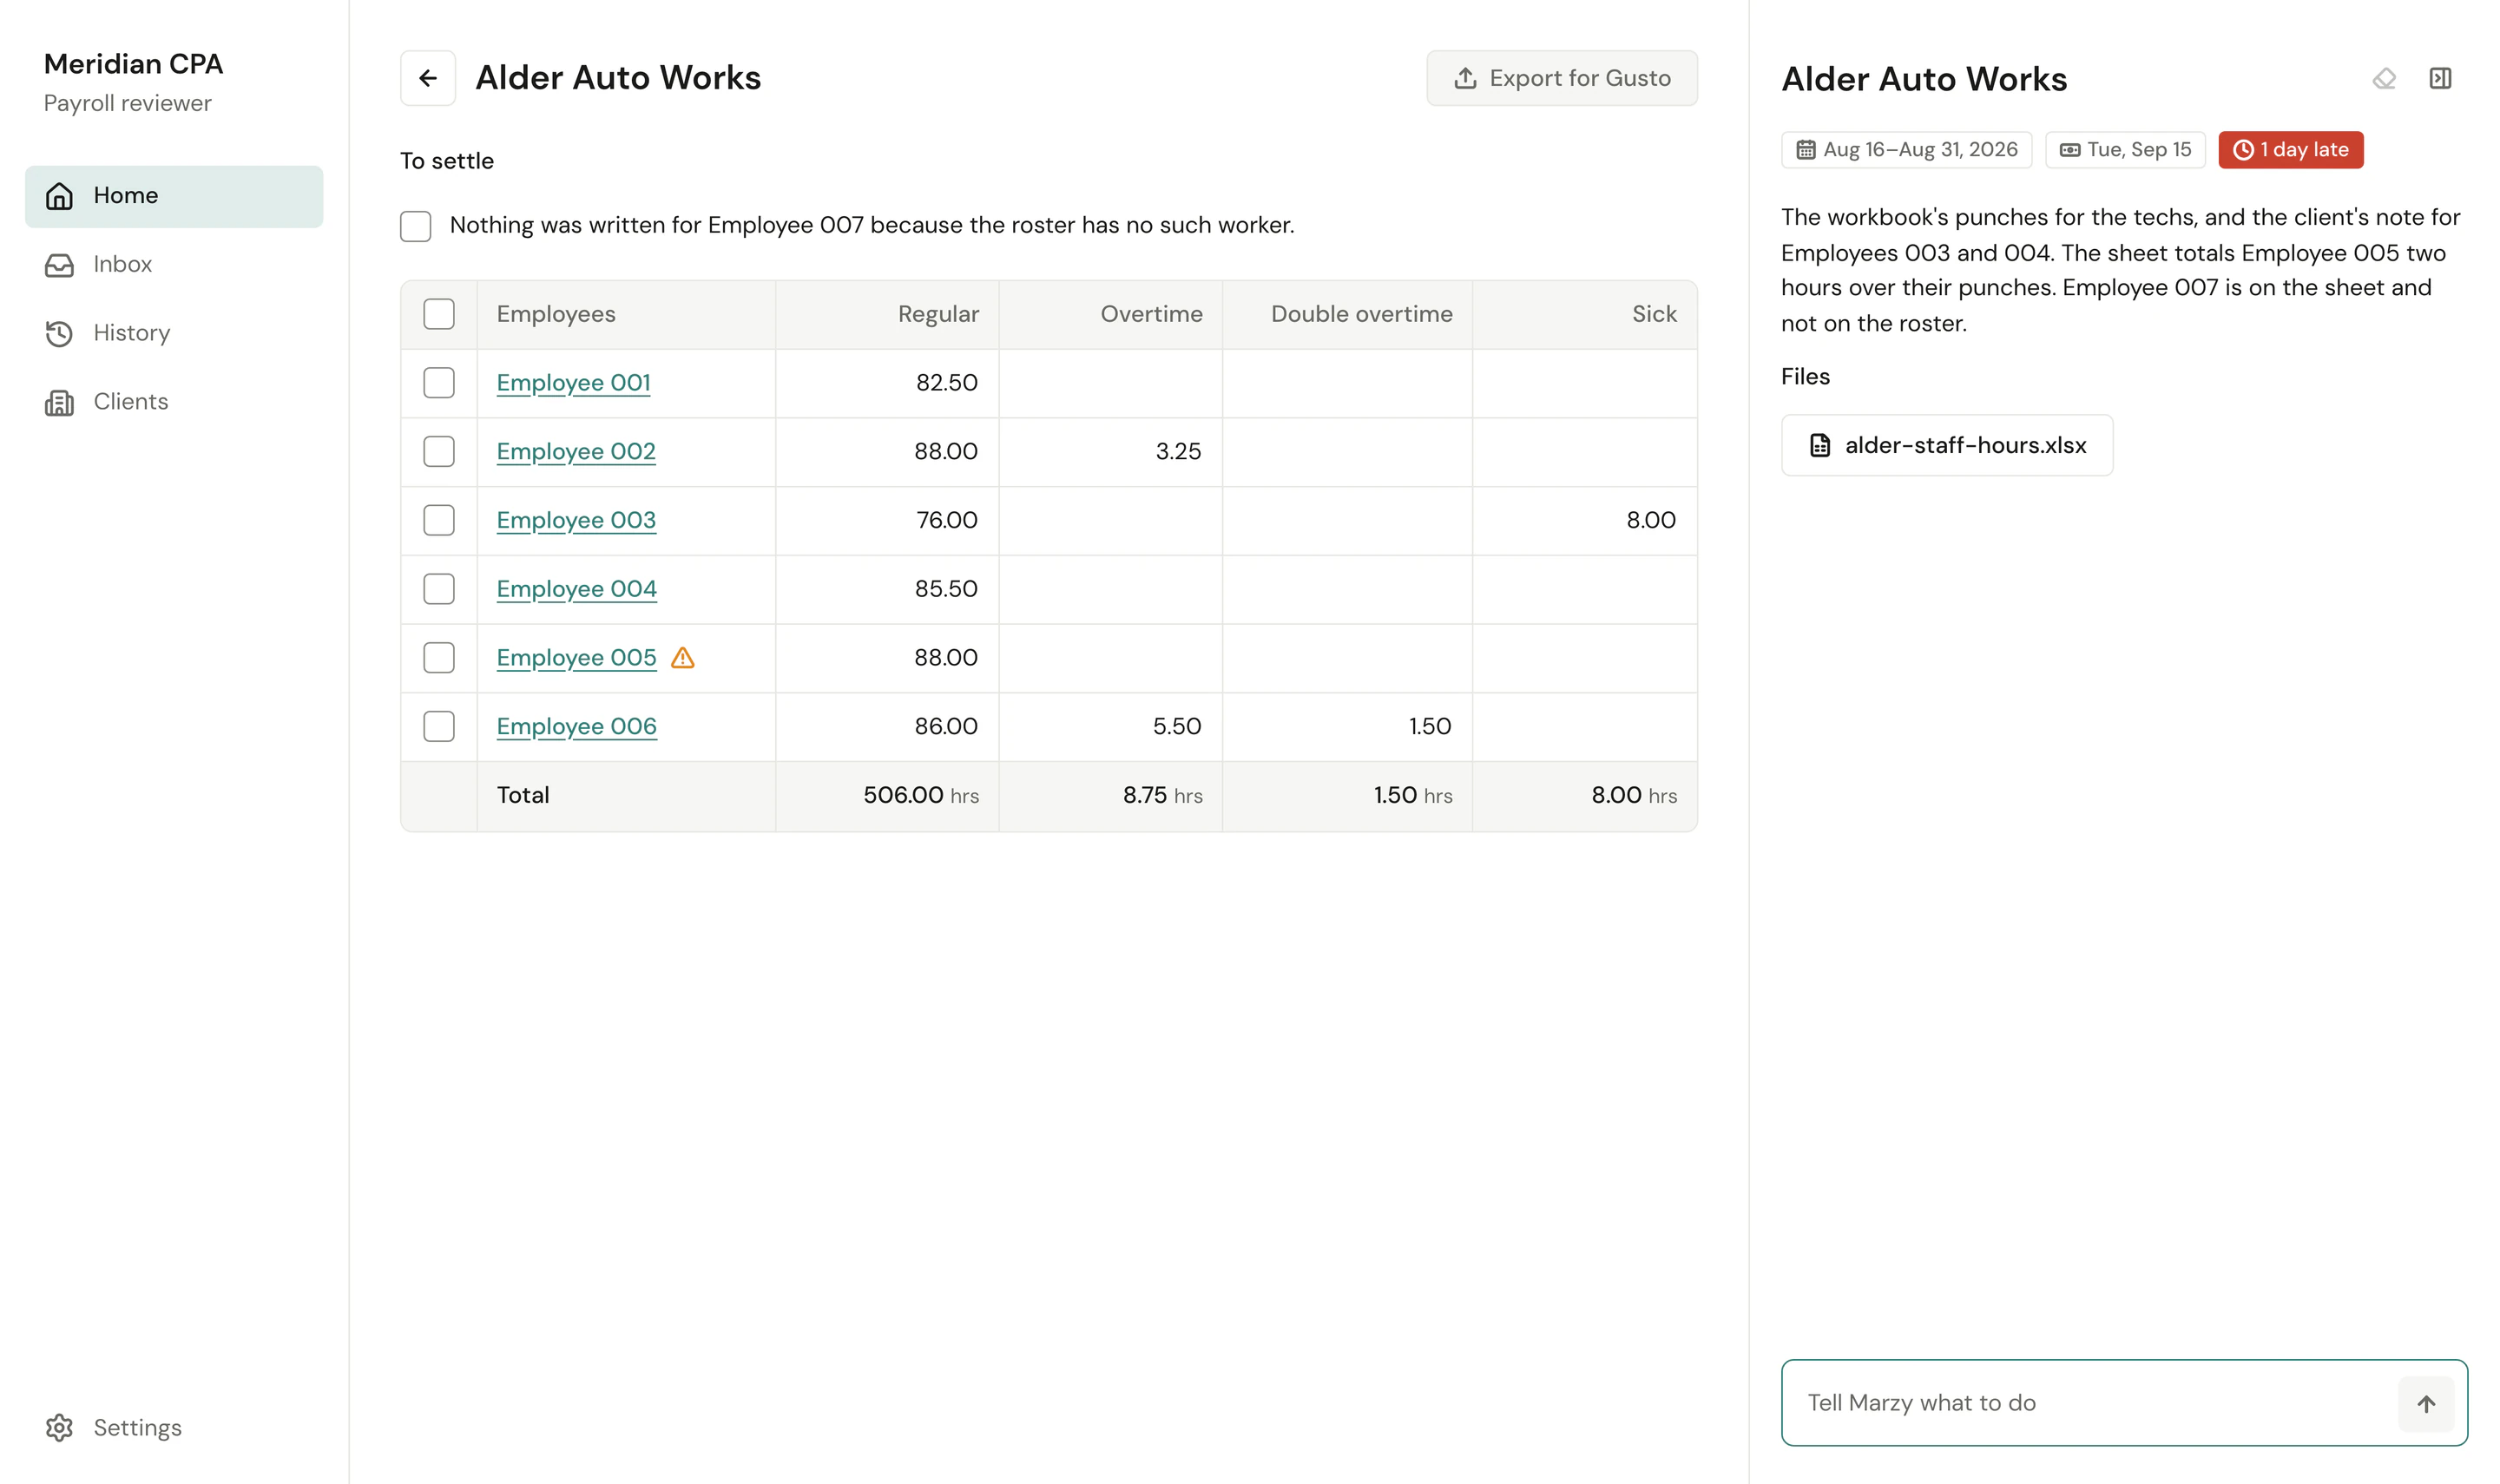Open the Employee 003 link

point(577,520)
